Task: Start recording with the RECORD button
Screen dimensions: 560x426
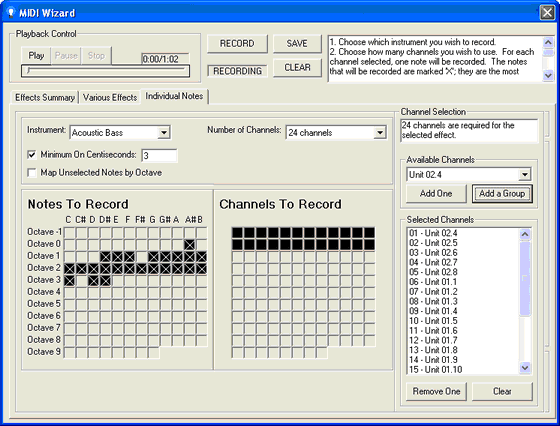Action: coord(237,44)
